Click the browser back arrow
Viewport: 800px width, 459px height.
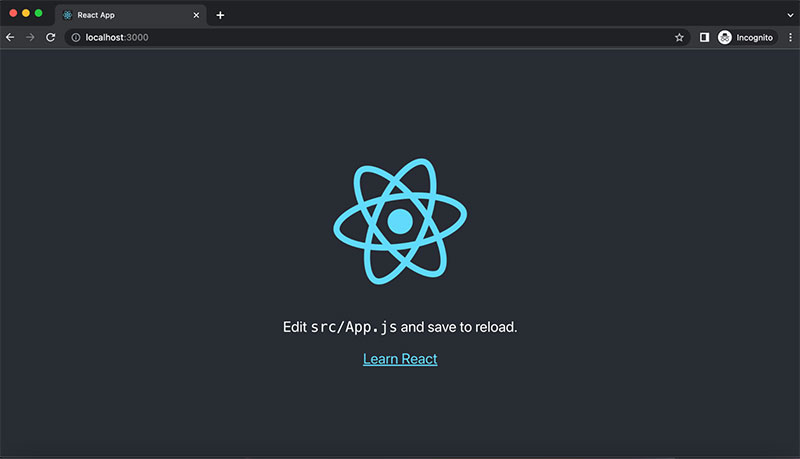[10, 37]
